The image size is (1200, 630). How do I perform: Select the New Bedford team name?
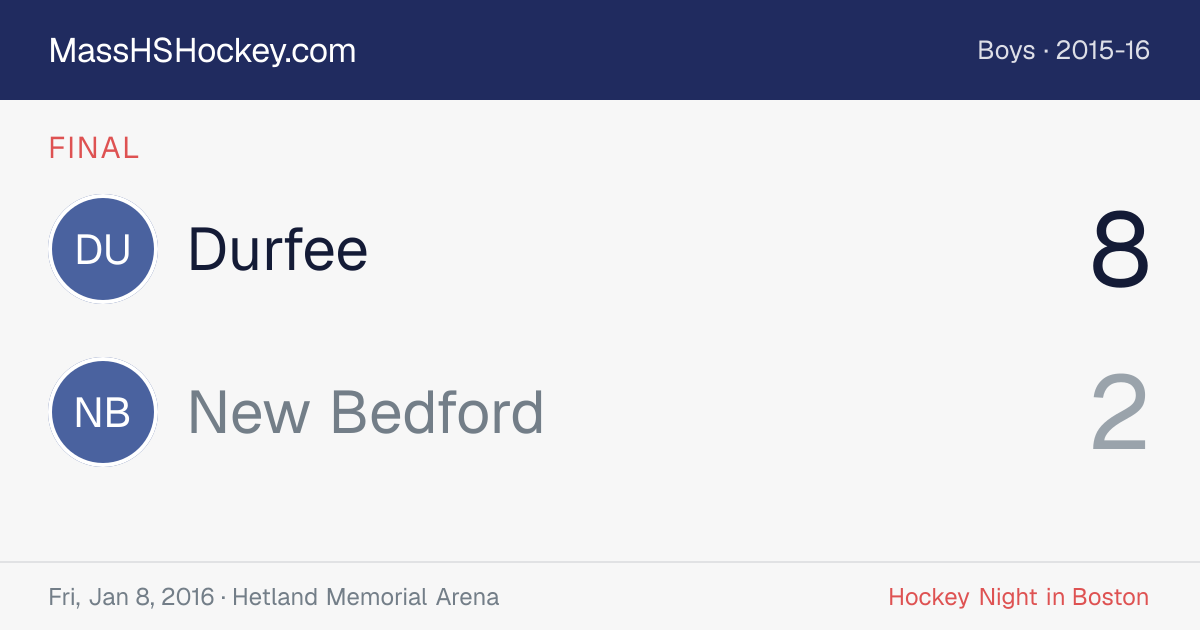(366, 412)
